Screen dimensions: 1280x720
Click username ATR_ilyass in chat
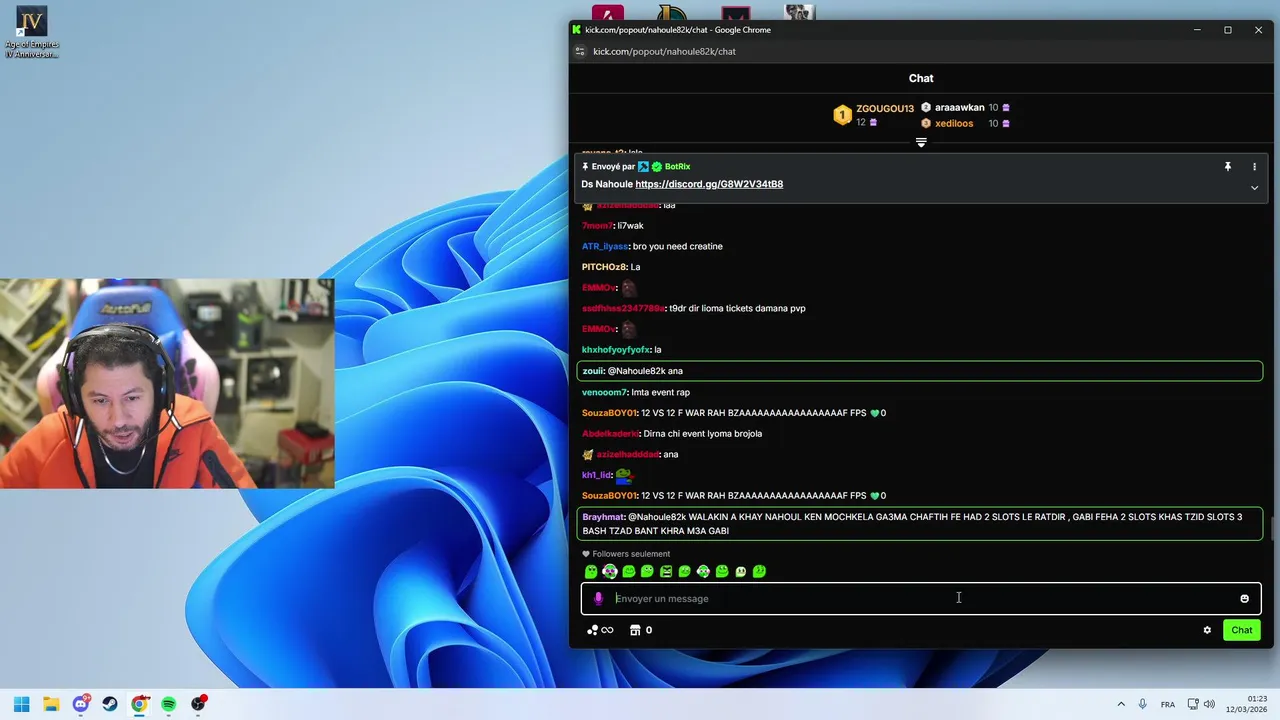point(605,246)
